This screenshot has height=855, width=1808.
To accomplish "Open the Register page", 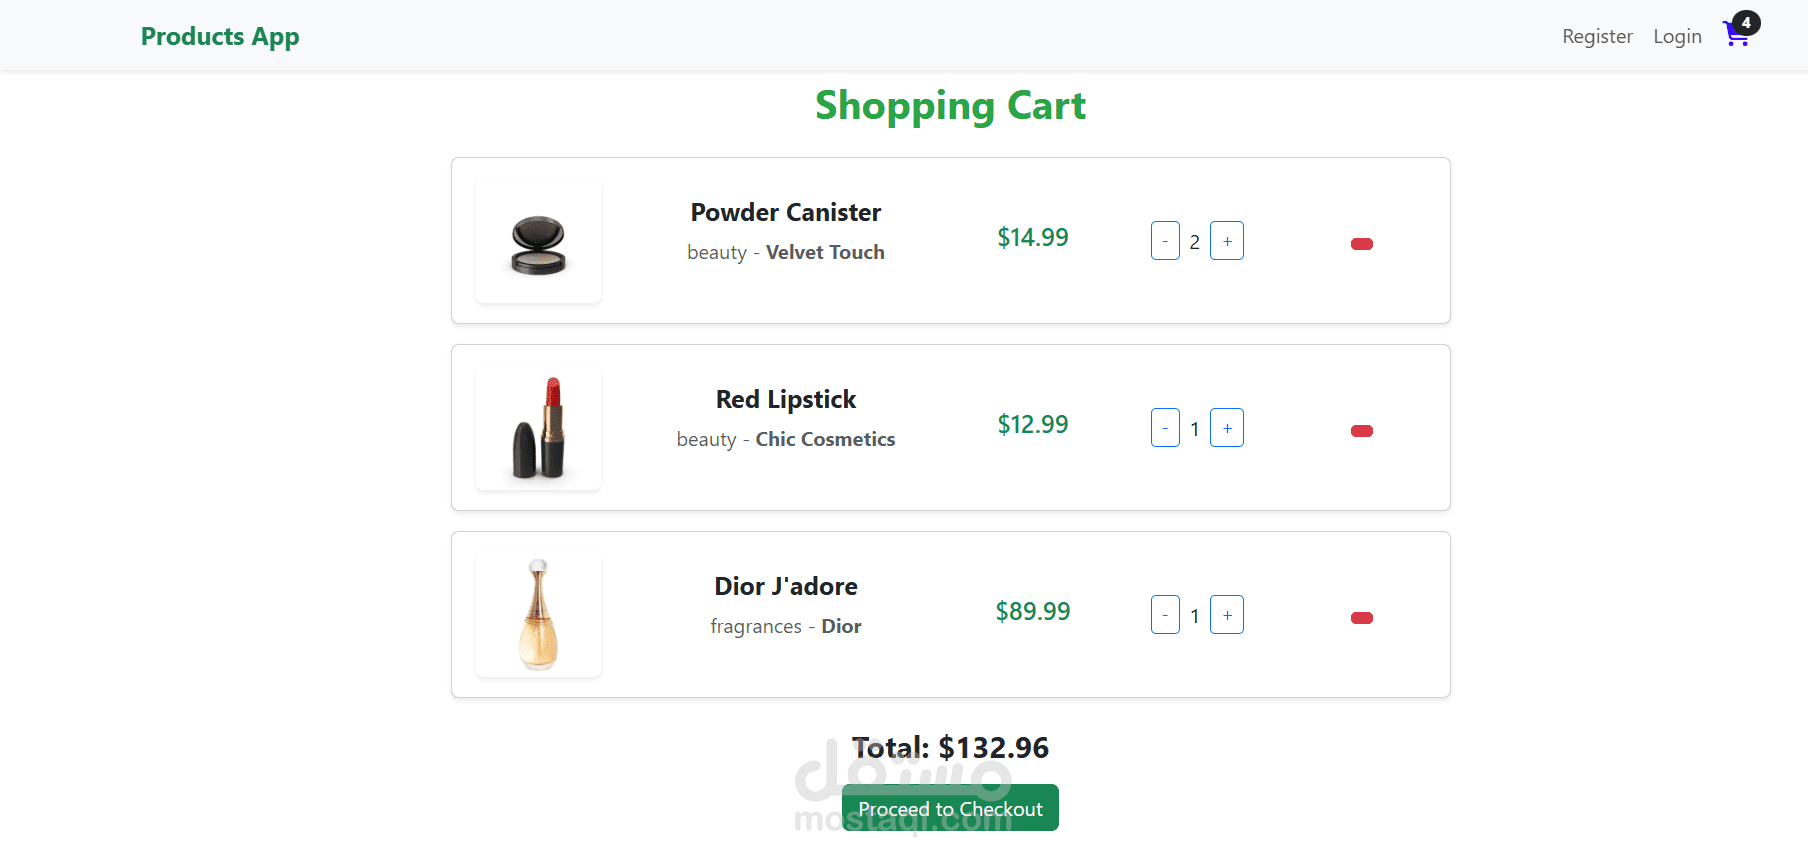I will tap(1597, 37).
